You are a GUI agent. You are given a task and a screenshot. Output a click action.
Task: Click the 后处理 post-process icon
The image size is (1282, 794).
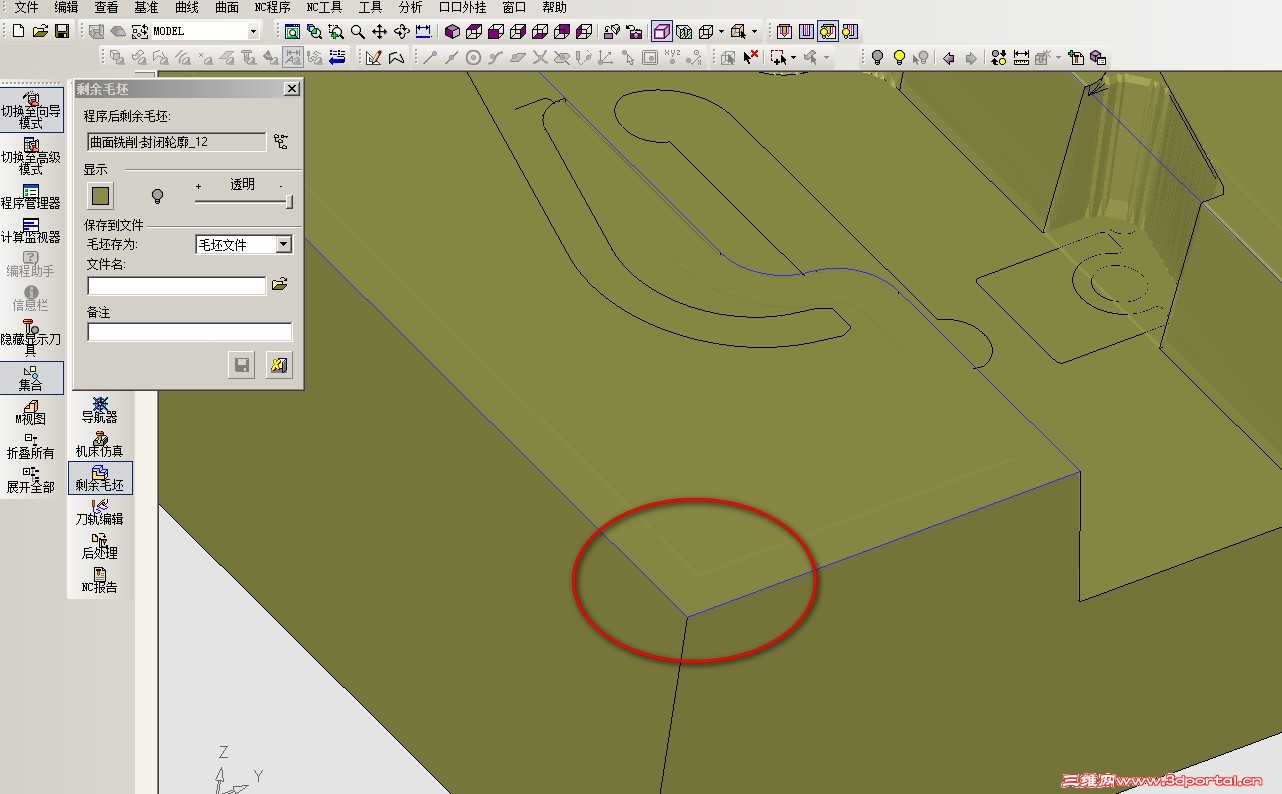pos(100,546)
